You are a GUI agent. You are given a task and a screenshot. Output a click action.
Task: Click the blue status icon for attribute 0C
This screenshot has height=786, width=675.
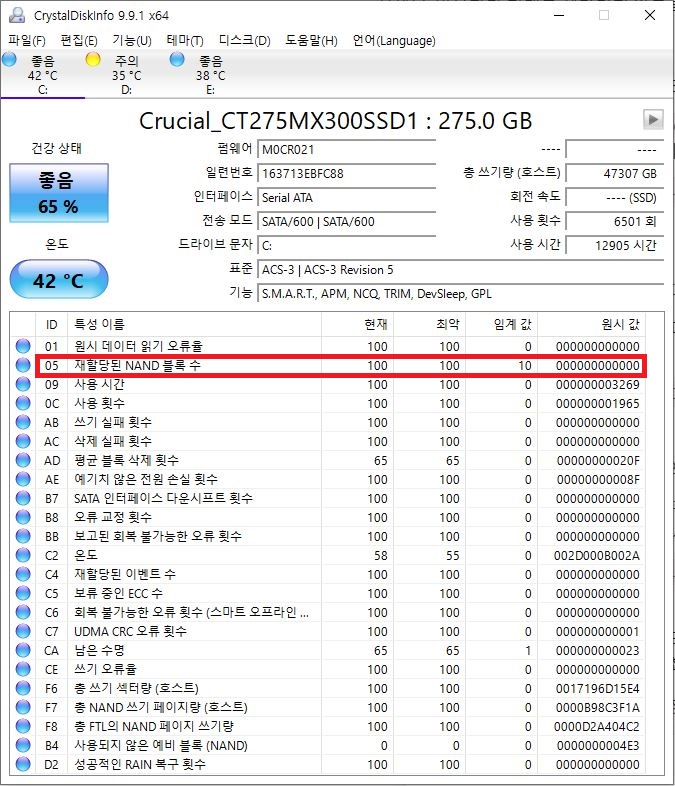pos(23,403)
